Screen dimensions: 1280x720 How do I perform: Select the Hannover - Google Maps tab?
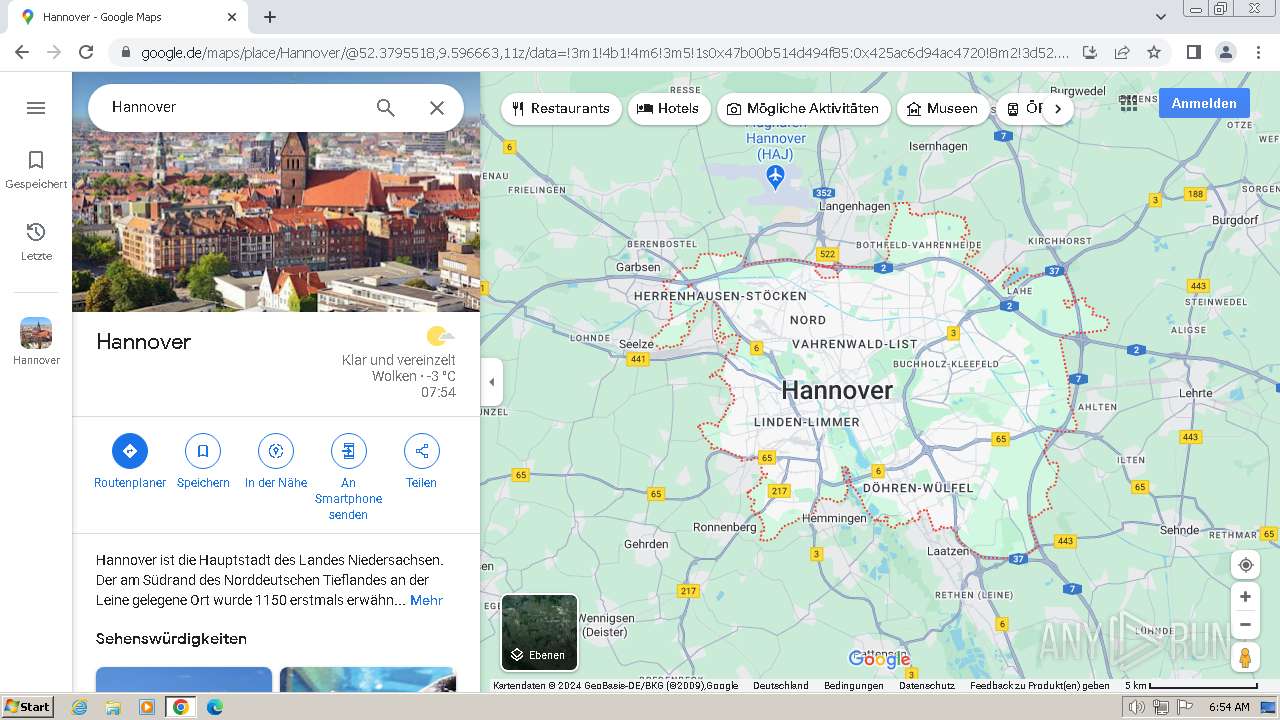pos(128,17)
